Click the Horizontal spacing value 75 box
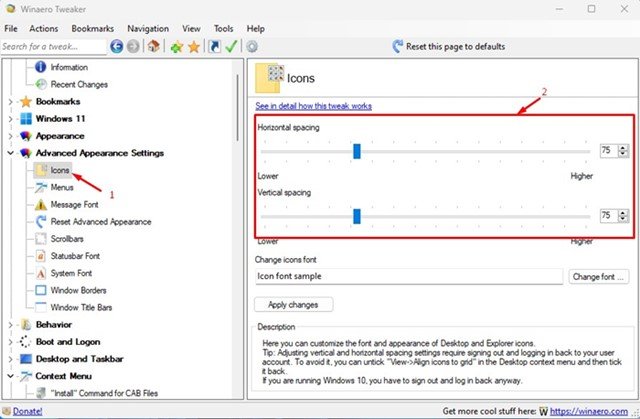Viewport: 640px width, 419px height. click(609, 151)
